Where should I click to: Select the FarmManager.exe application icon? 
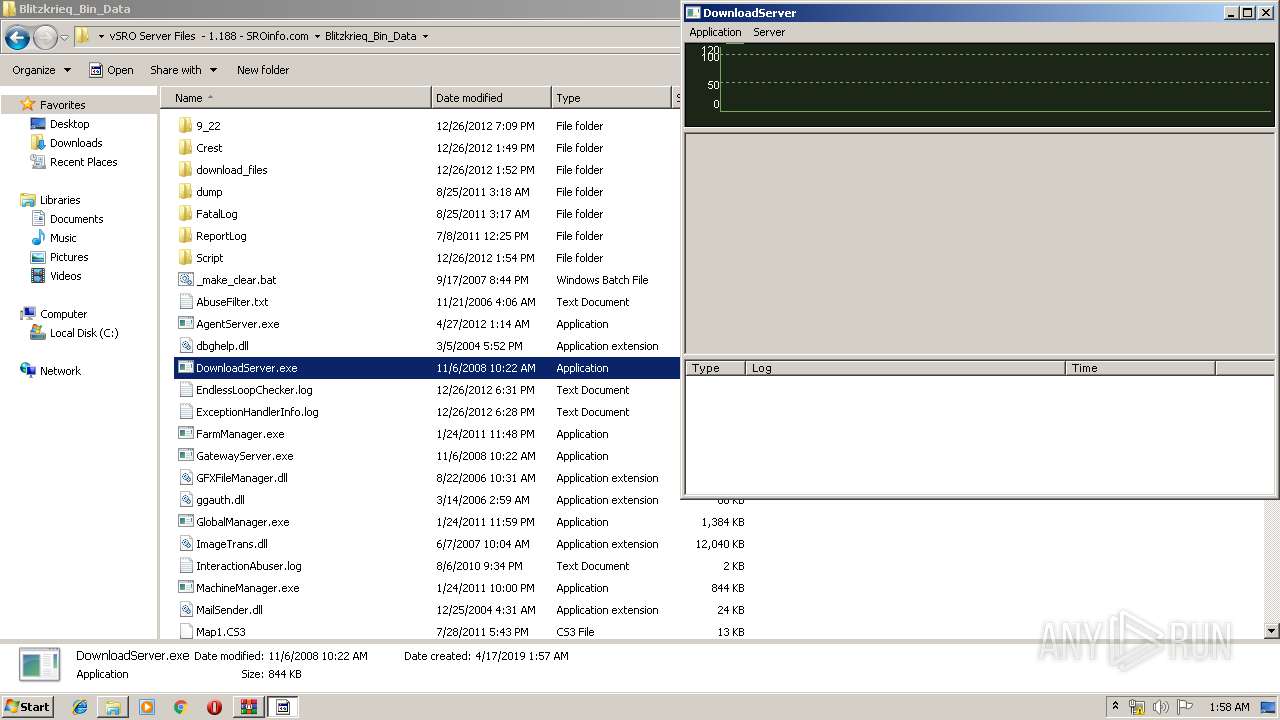185,434
